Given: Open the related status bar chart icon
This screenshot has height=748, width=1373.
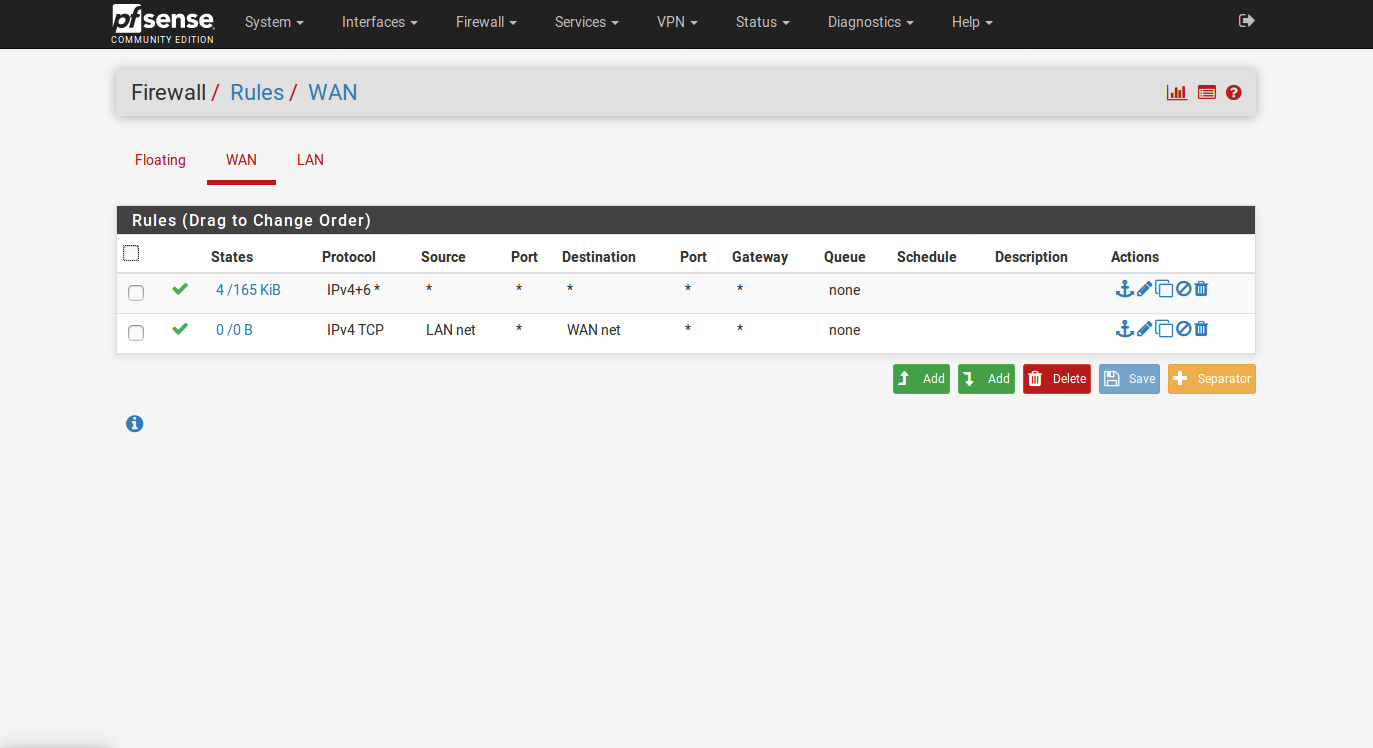Looking at the screenshot, I should (1176, 93).
